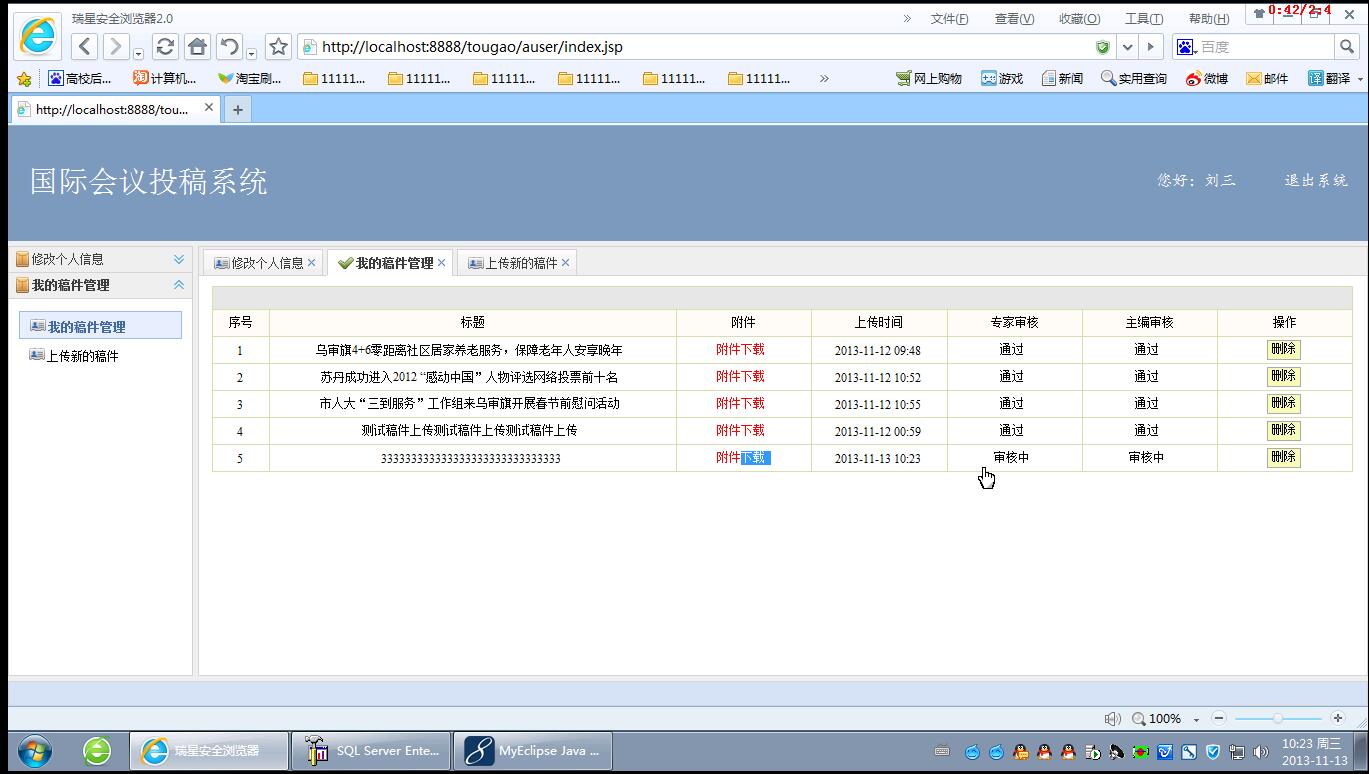Bookmark page with the star icon

coord(279,46)
